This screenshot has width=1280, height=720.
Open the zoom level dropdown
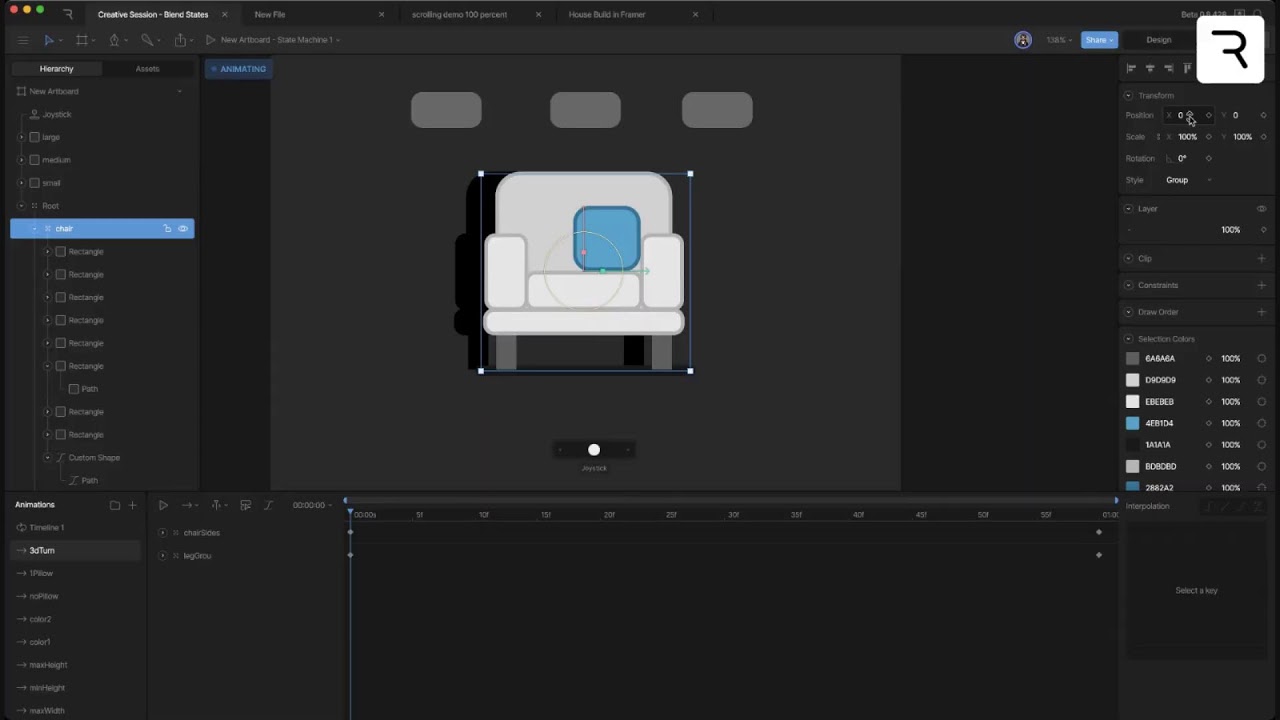1059,40
